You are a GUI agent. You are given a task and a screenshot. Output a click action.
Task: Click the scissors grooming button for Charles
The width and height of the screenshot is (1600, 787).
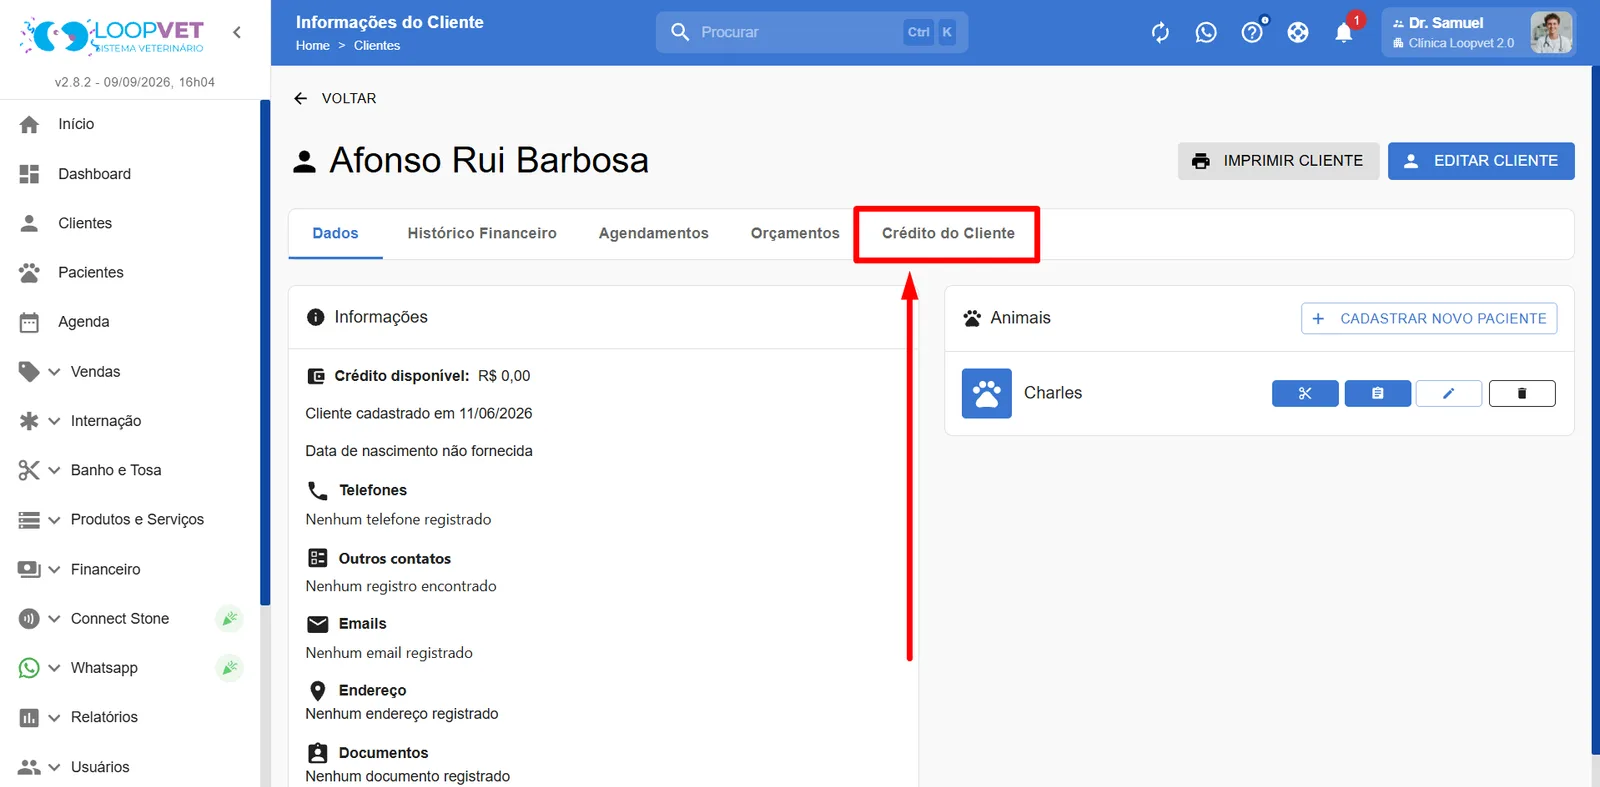tap(1305, 393)
